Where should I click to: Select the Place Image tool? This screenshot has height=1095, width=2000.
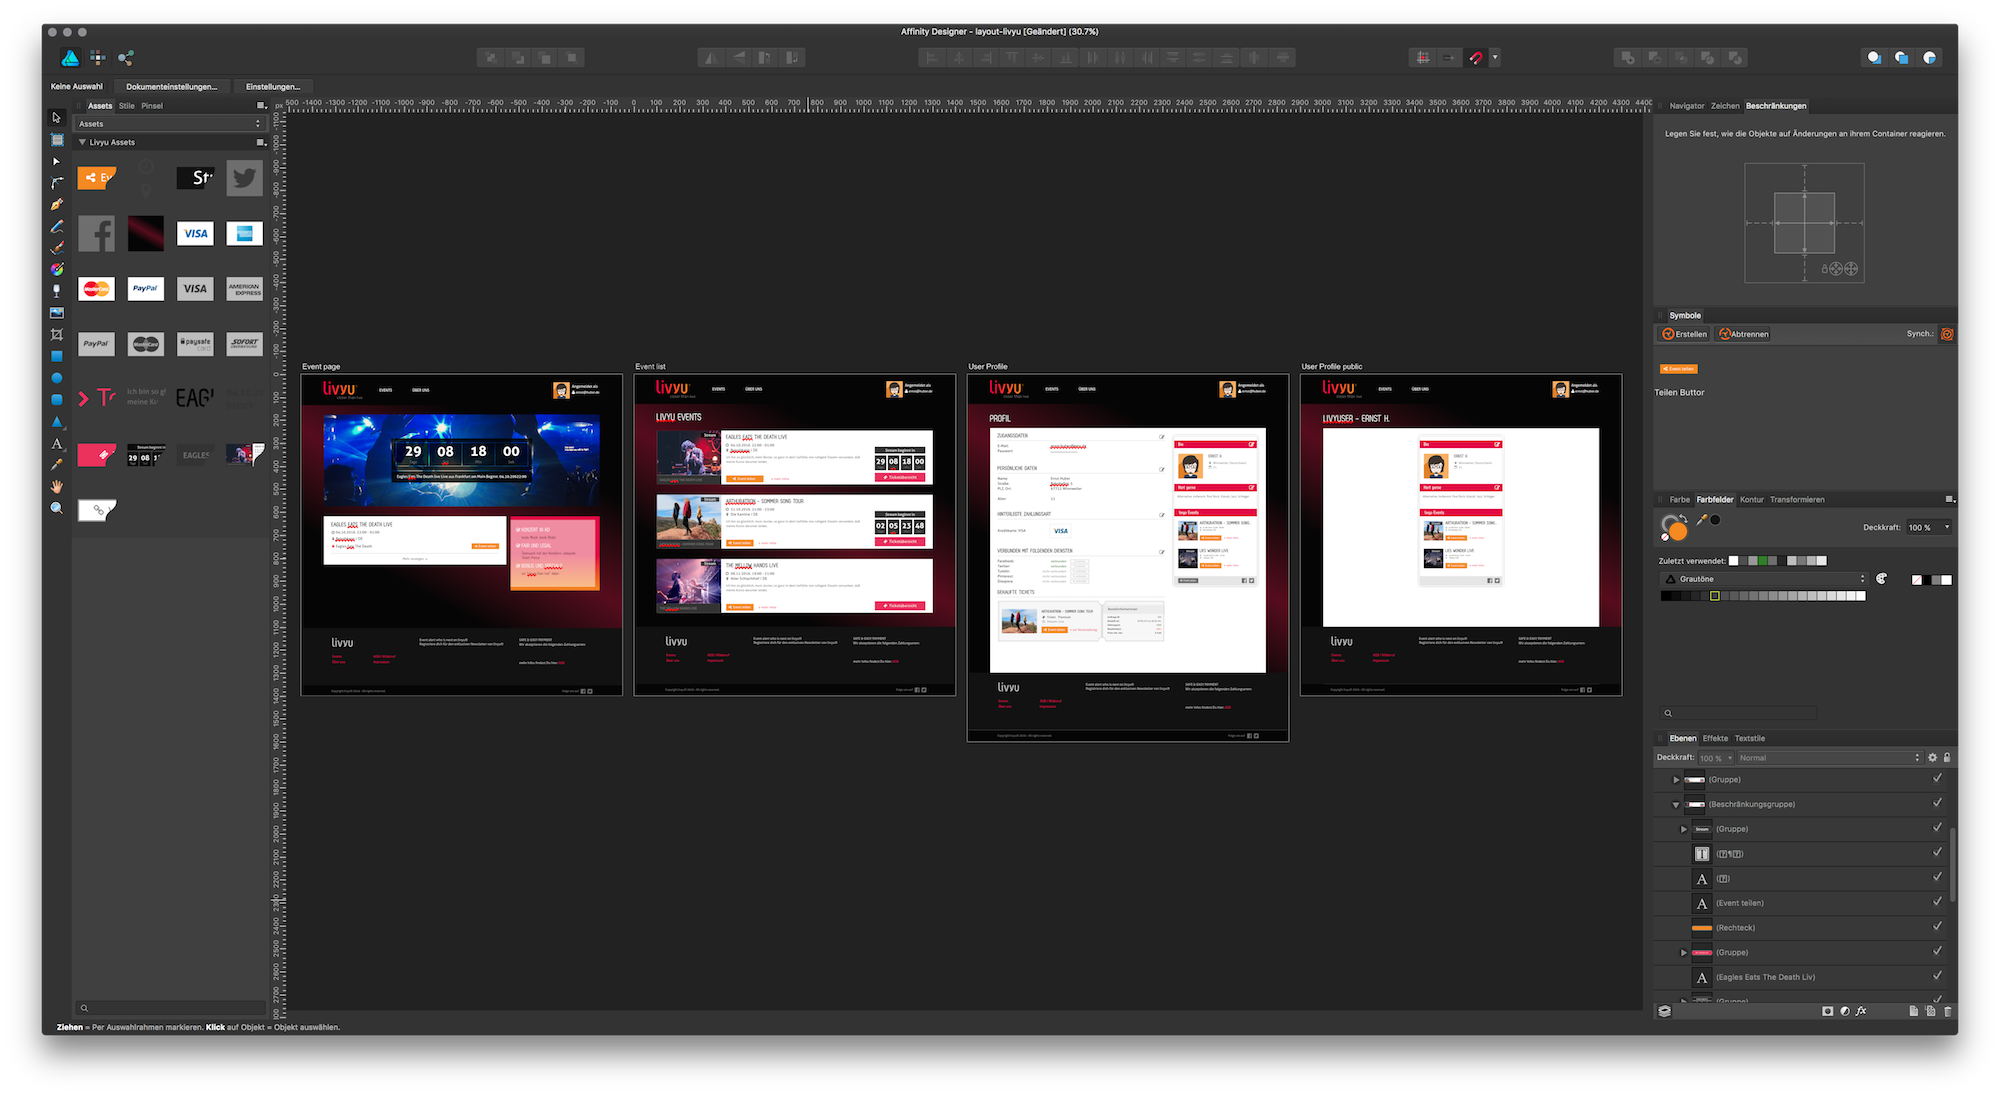click(57, 313)
